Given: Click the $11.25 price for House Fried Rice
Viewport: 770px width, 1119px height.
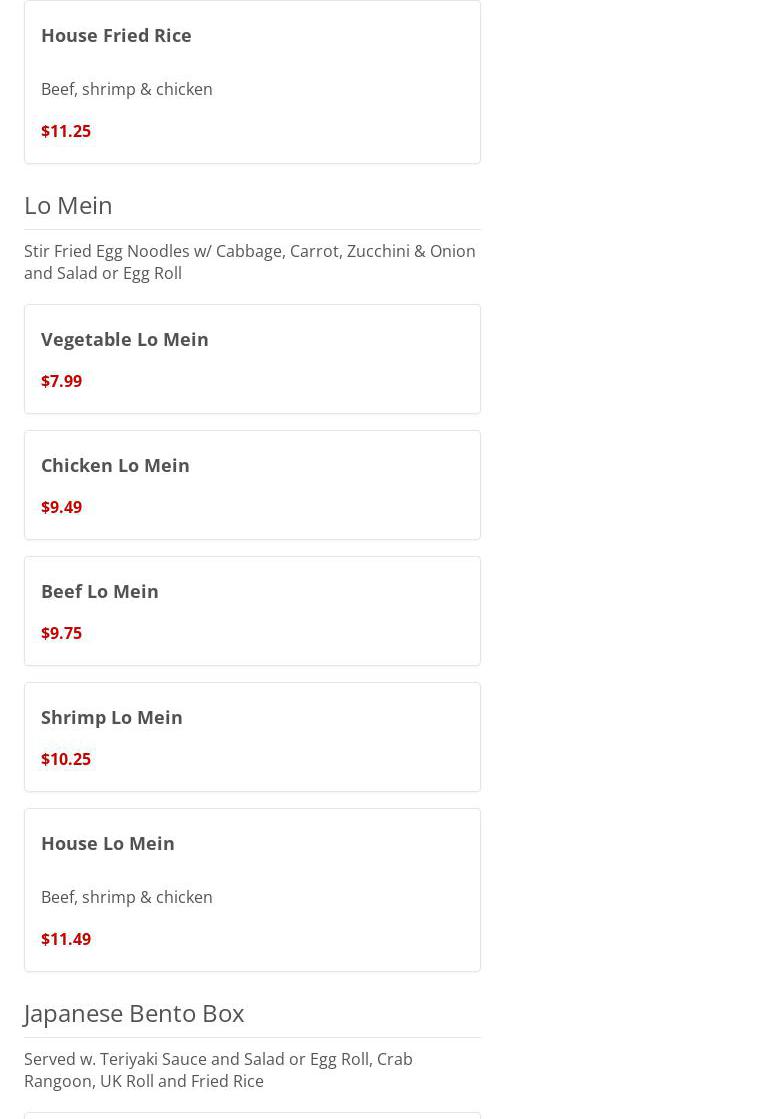Looking at the screenshot, I should point(66,131).
